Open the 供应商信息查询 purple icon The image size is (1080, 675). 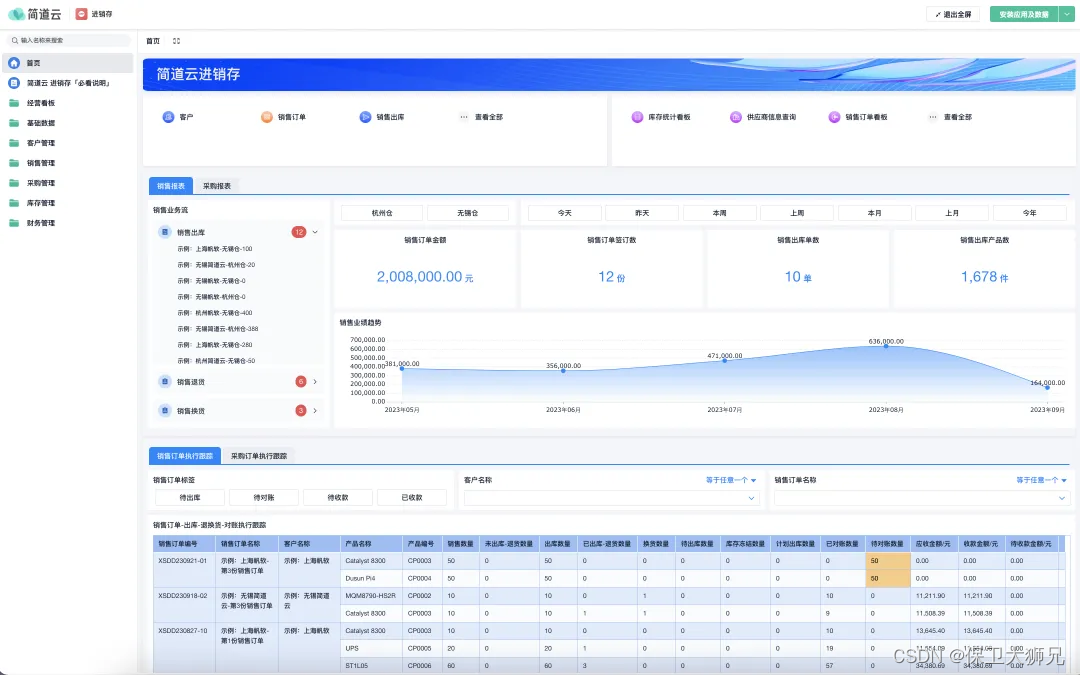pos(736,117)
